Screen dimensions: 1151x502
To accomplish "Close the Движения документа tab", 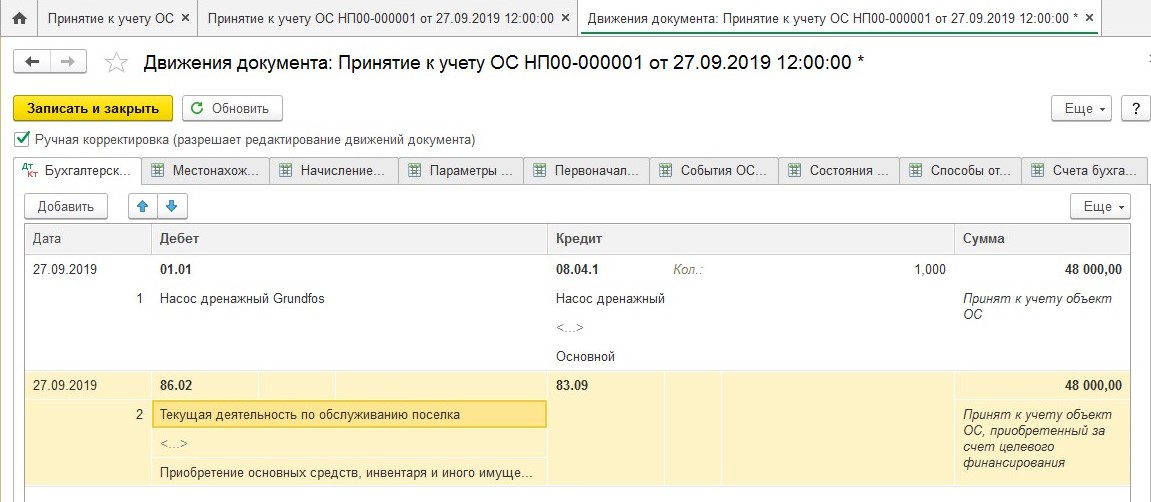I will (x=1089, y=18).
